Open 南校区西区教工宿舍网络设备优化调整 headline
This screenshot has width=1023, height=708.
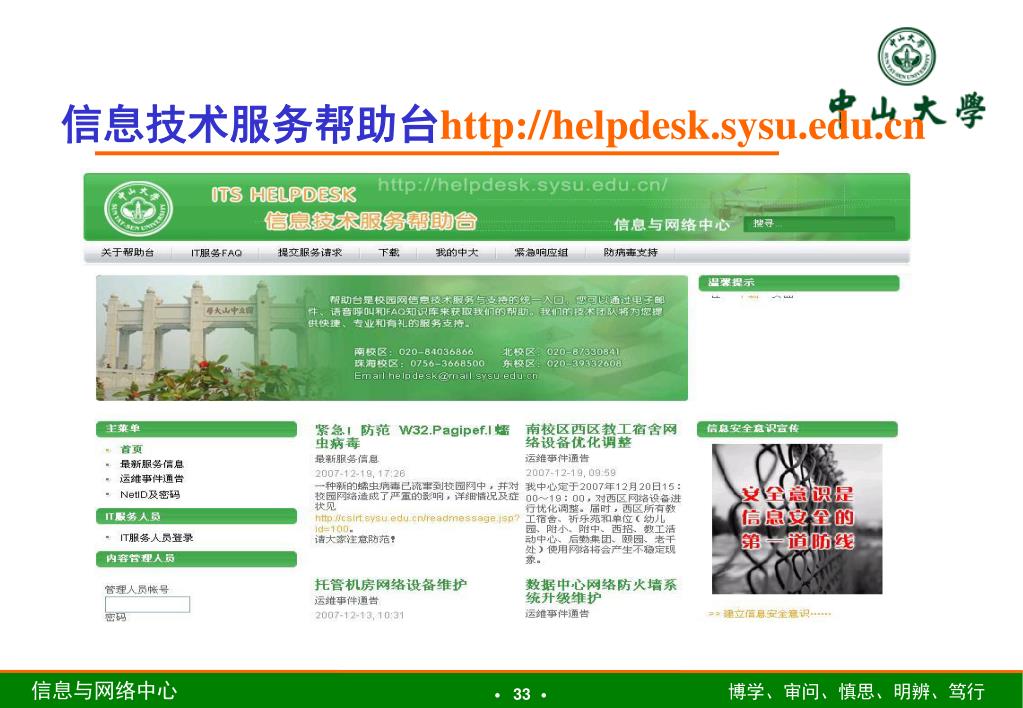(x=601, y=436)
